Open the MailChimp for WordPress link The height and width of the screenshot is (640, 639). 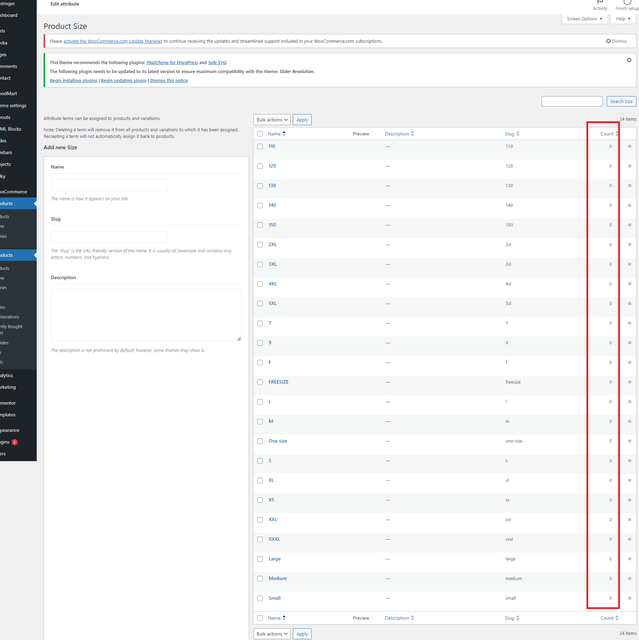pos(172,63)
